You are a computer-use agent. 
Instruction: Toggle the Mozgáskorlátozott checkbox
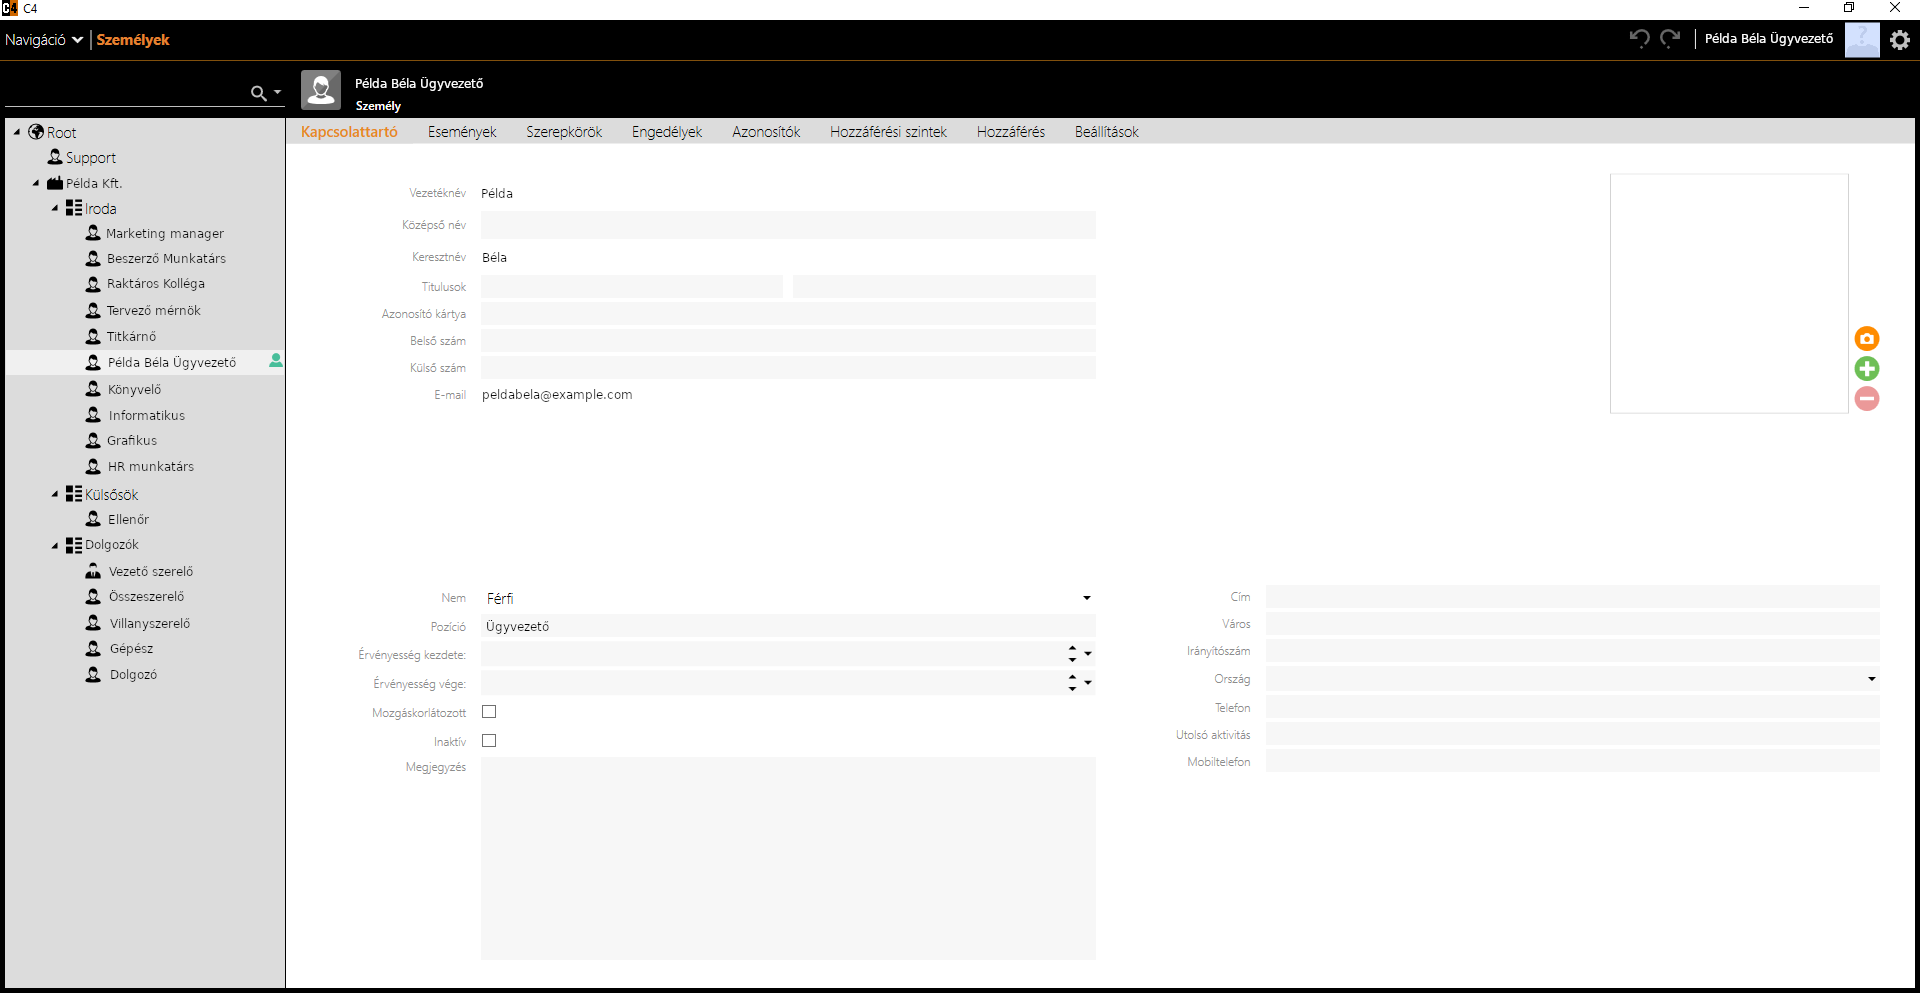tap(489, 712)
